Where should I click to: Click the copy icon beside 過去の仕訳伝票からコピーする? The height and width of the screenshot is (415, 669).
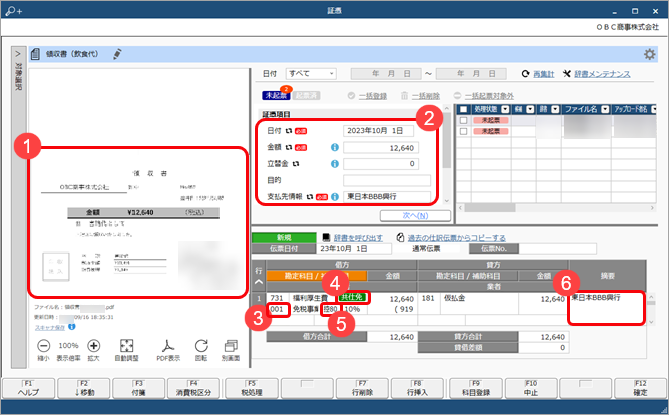tap(400, 237)
